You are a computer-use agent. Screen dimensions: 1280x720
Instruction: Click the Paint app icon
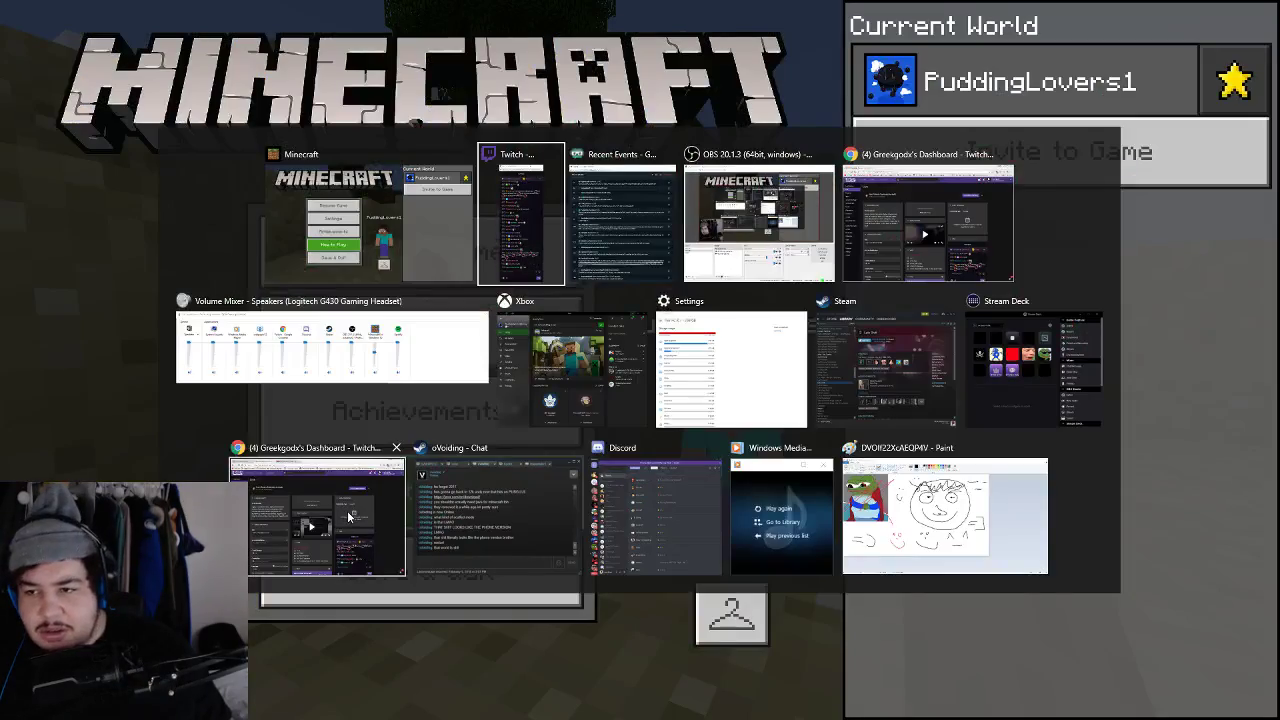click(x=849, y=448)
